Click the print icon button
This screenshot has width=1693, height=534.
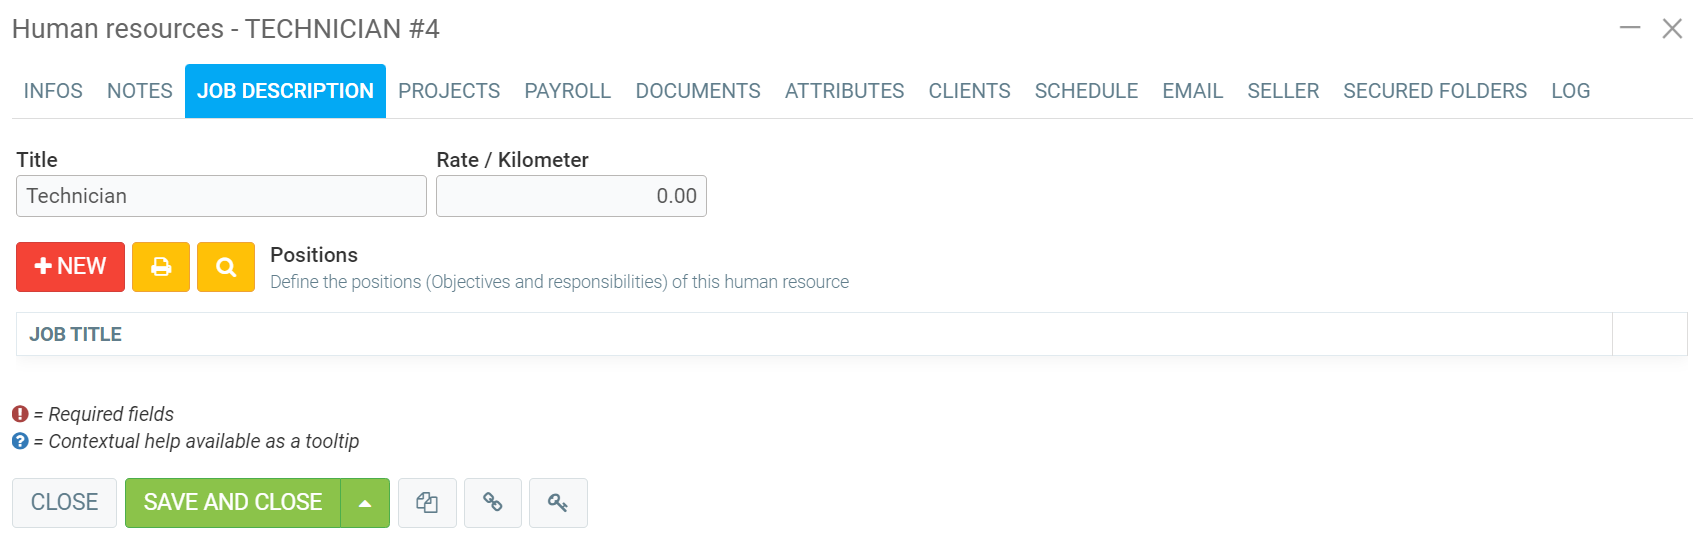(x=161, y=267)
